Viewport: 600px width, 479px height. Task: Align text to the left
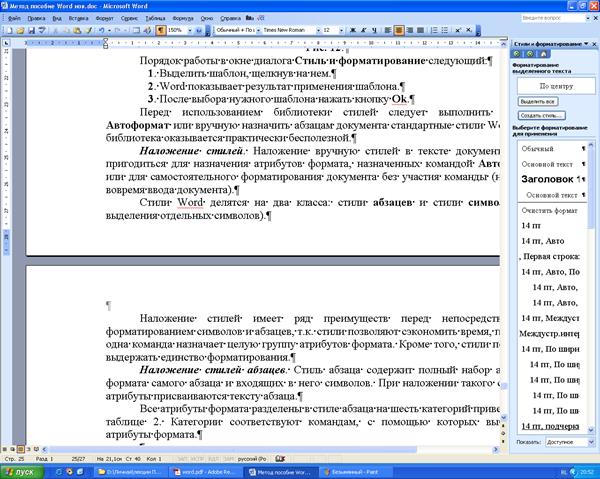[x=388, y=30]
